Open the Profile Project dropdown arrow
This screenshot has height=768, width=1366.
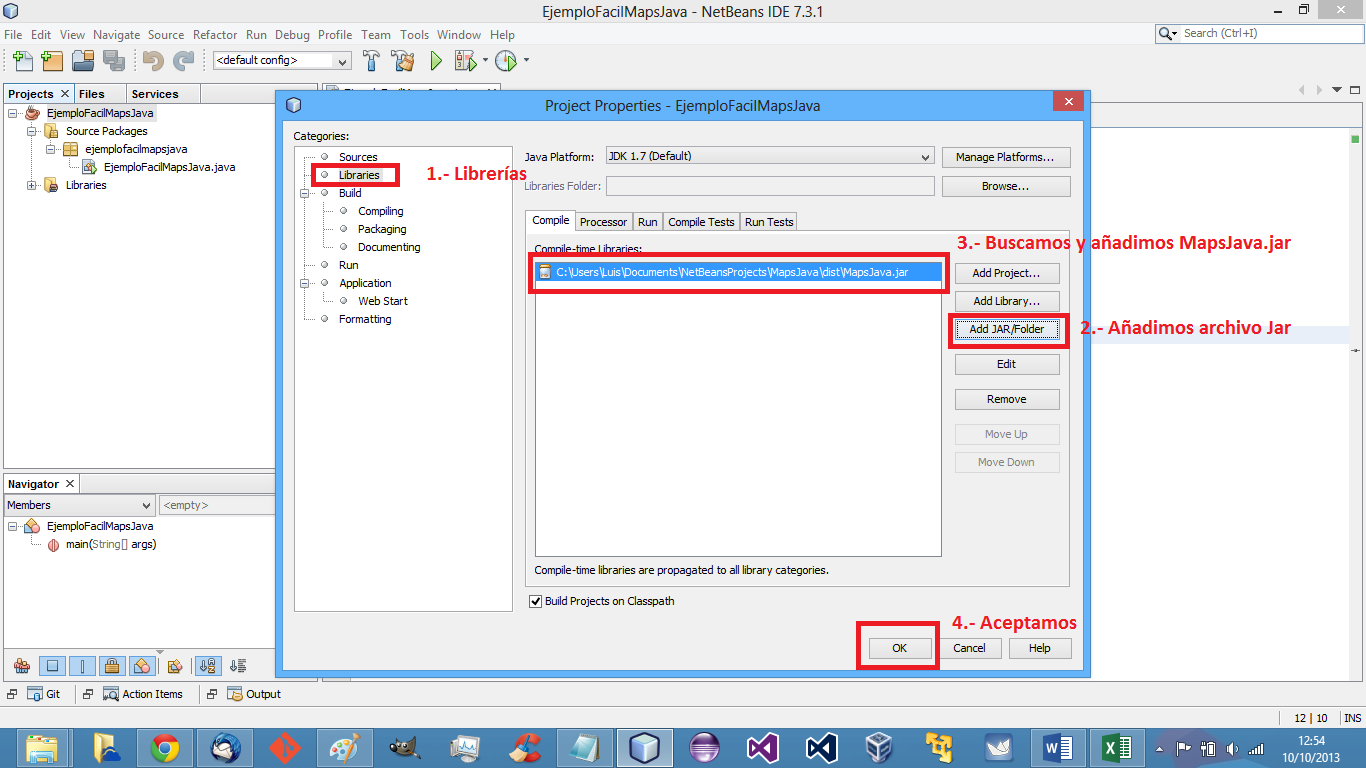click(526, 60)
